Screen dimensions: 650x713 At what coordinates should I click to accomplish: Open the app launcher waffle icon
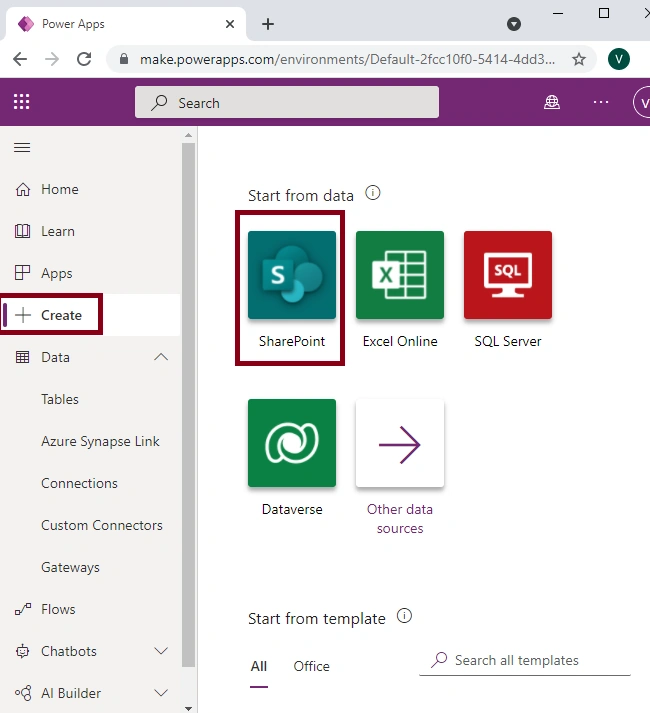click(21, 102)
